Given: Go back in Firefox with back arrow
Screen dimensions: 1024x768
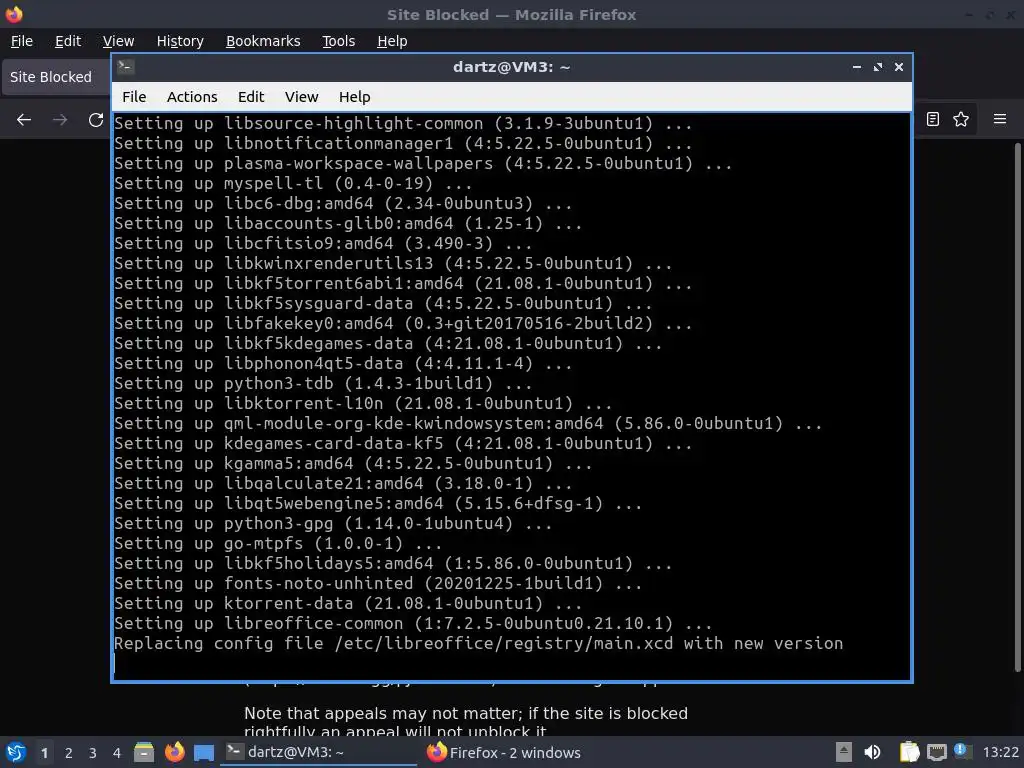Looking at the screenshot, I should (x=24, y=120).
